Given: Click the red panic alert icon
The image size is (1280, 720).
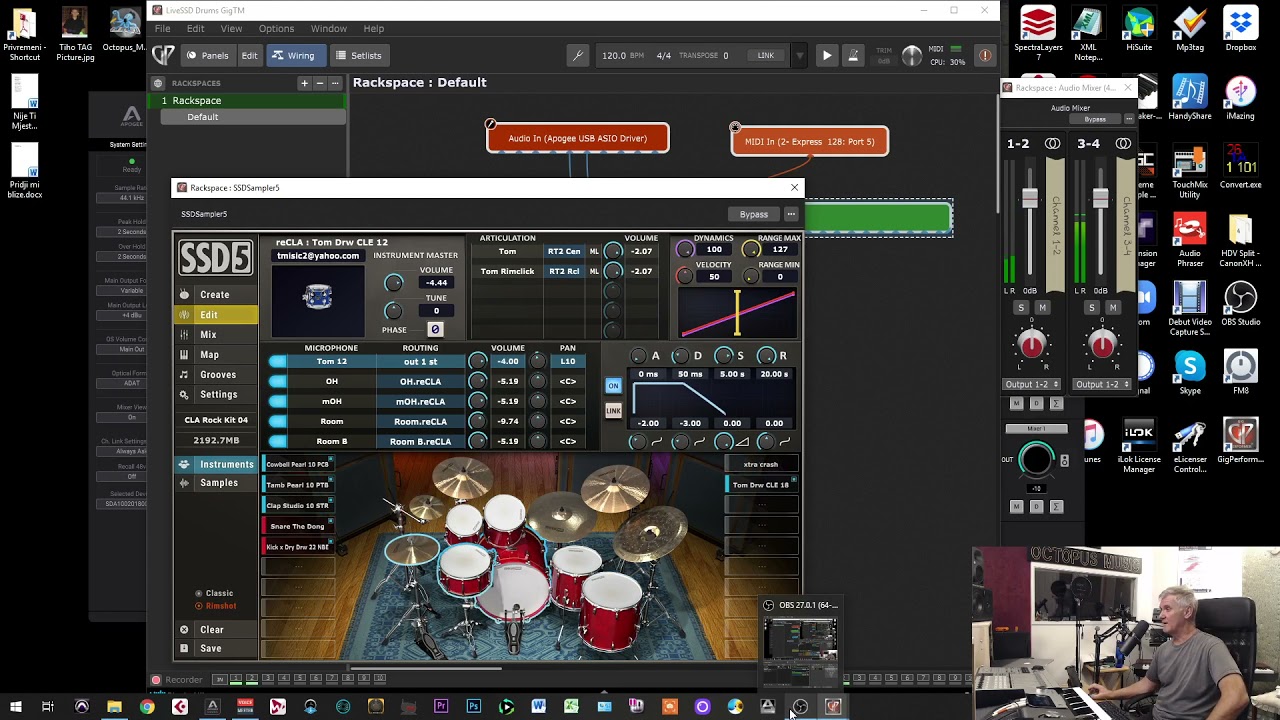Looking at the screenshot, I should 985,56.
